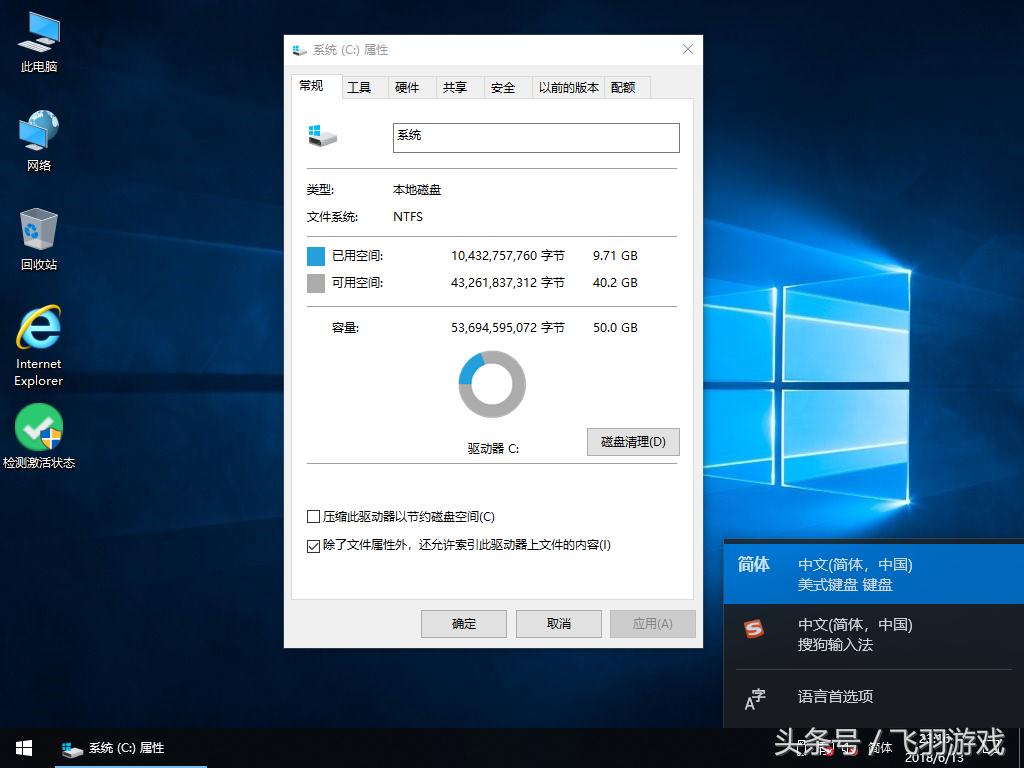Switch to the 工具 tab
Image resolution: width=1024 pixels, height=768 pixels.
point(359,88)
